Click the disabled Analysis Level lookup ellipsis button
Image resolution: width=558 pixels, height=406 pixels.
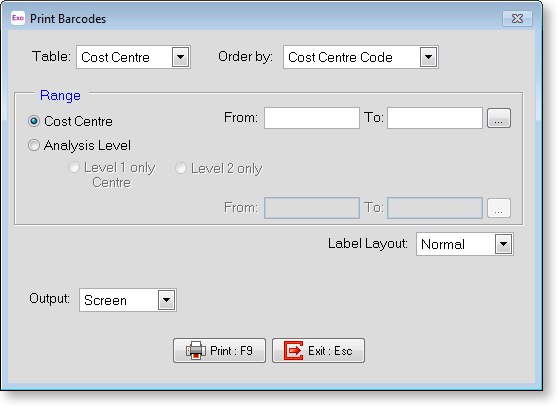coord(499,208)
